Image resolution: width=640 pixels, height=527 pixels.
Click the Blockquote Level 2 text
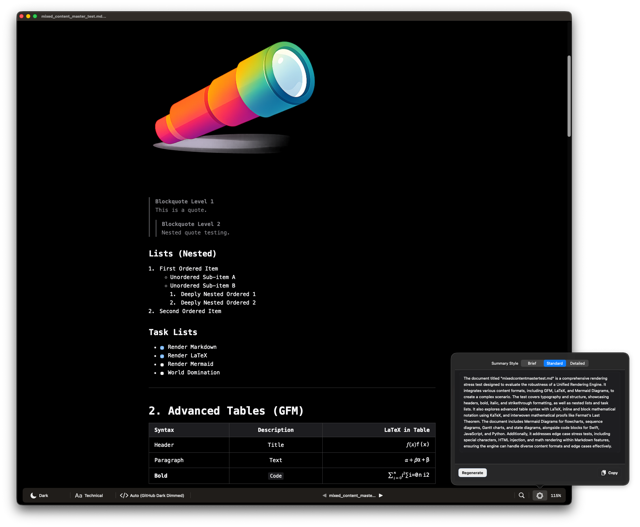pos(191,224)
